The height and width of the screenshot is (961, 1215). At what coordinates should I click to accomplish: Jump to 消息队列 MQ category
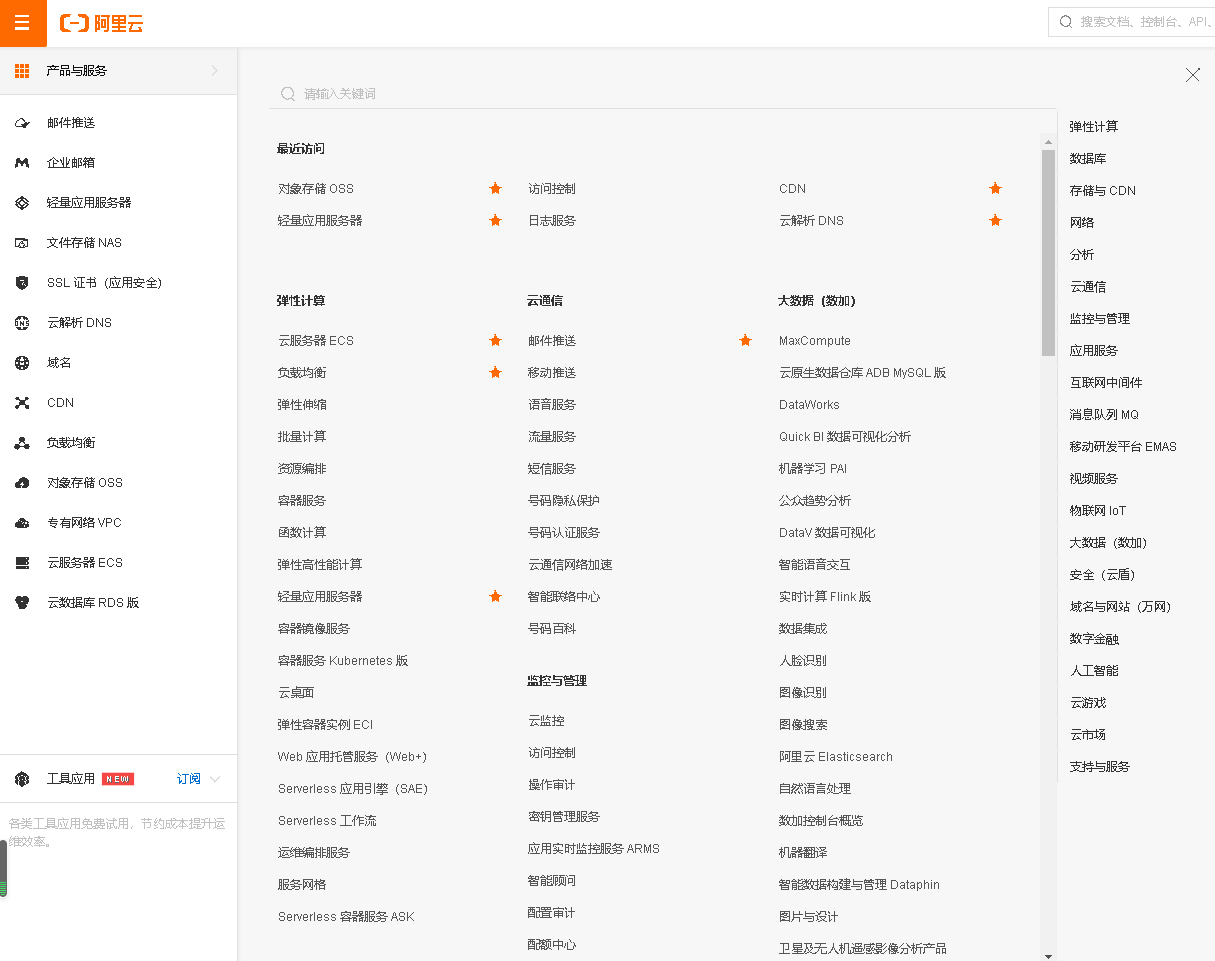click(x=1104, y=415)
